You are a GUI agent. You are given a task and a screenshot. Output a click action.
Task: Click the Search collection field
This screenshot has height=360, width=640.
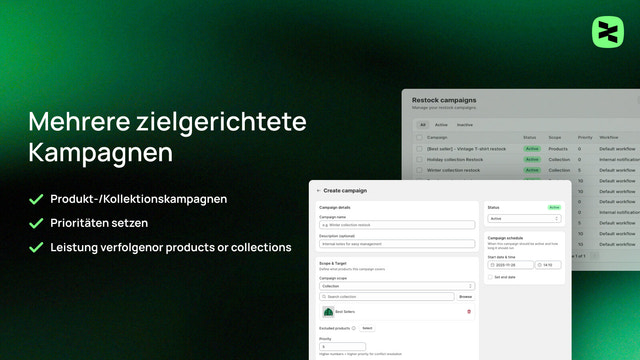(x=387, y=297)
